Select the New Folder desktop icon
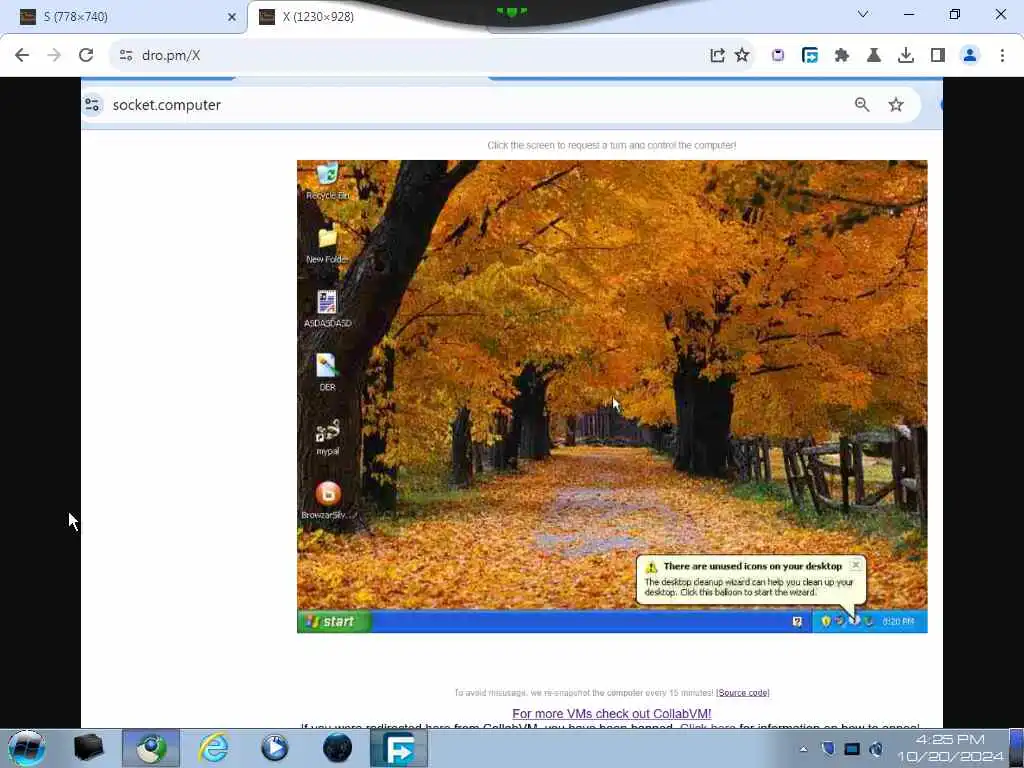Viewport: 1024px width, 768px height. (327, 244)
